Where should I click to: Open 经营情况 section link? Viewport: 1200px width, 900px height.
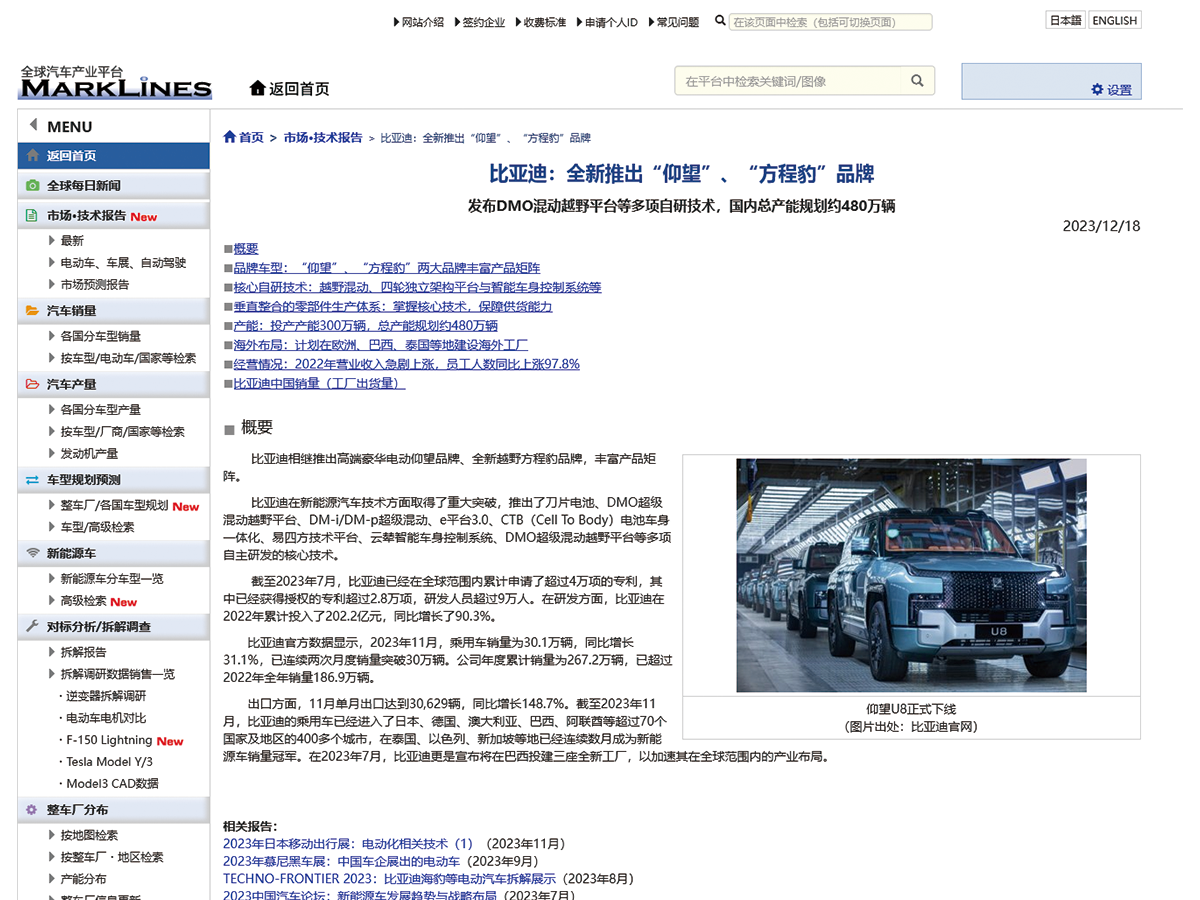click(407, 364)
